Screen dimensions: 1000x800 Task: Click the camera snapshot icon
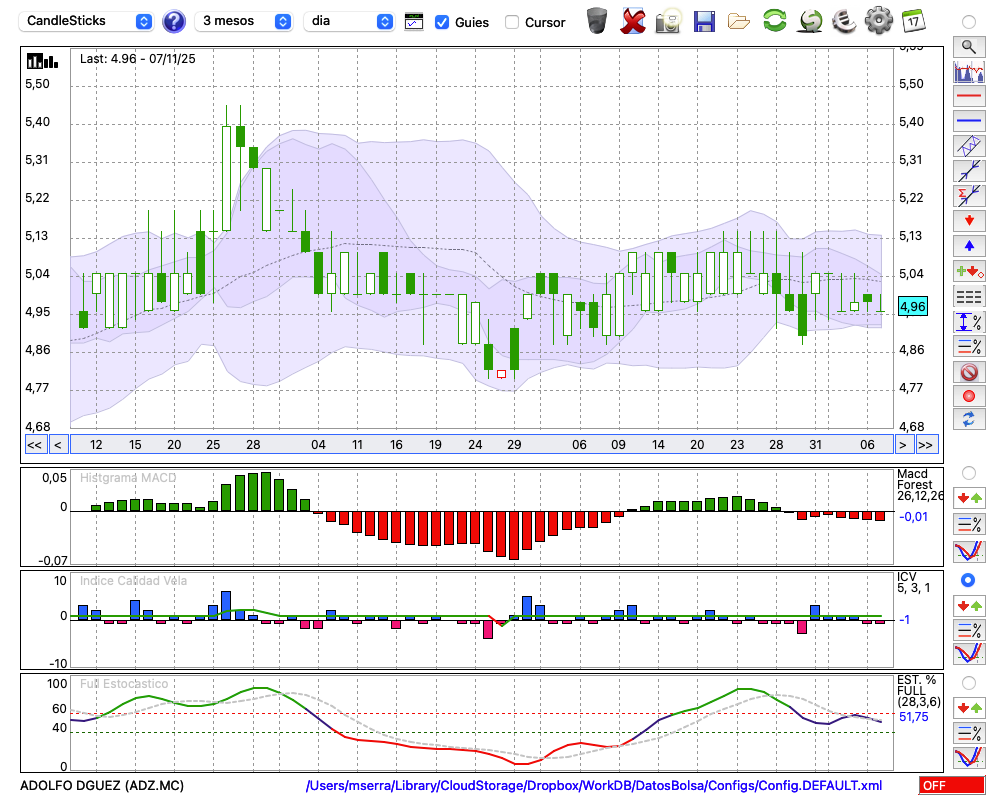pyautogui.click(x=667, y=20)
